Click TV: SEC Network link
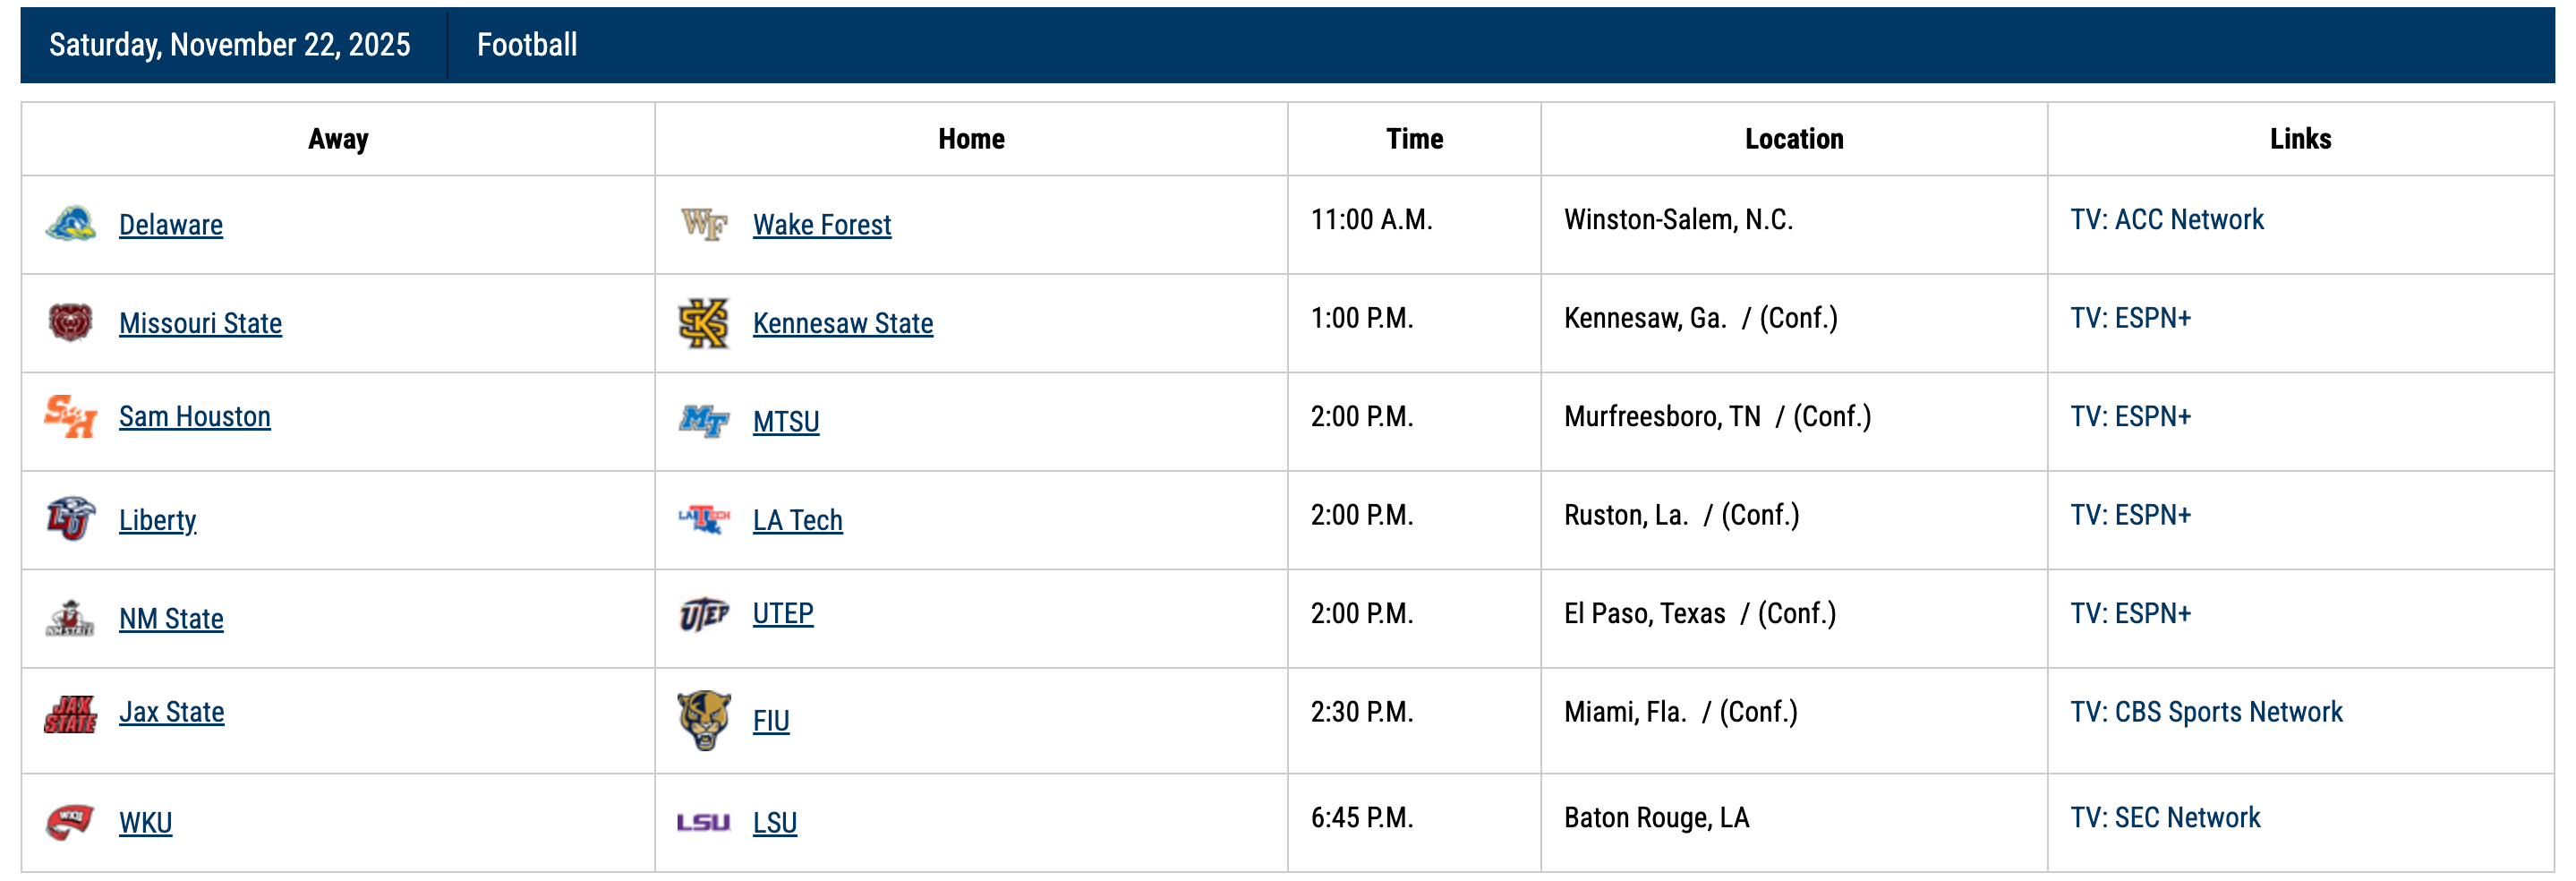The width and height of the screenshot is (2576, 881). click(2165, 817)
